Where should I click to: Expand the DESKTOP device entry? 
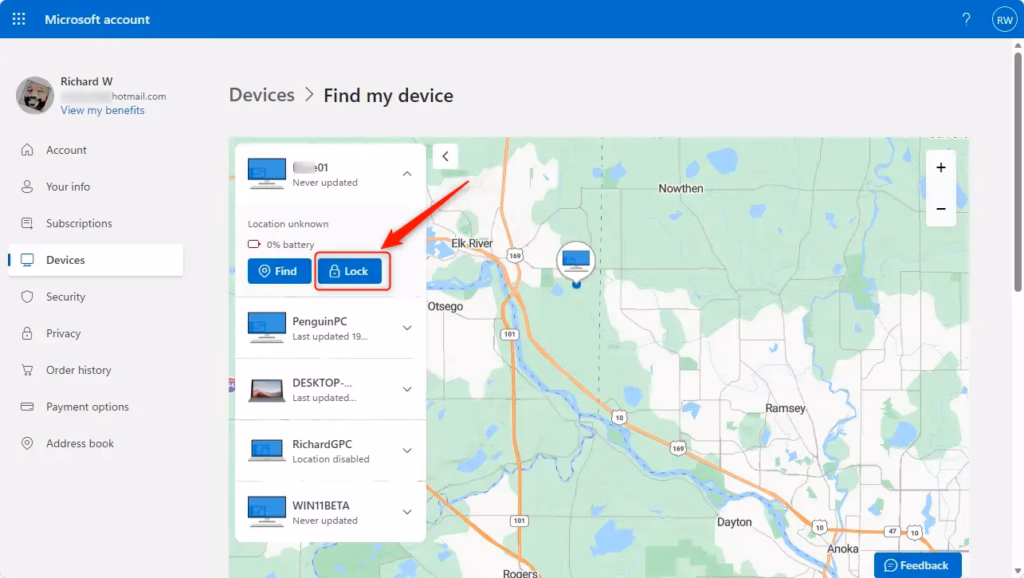click(x=407, y=389)
